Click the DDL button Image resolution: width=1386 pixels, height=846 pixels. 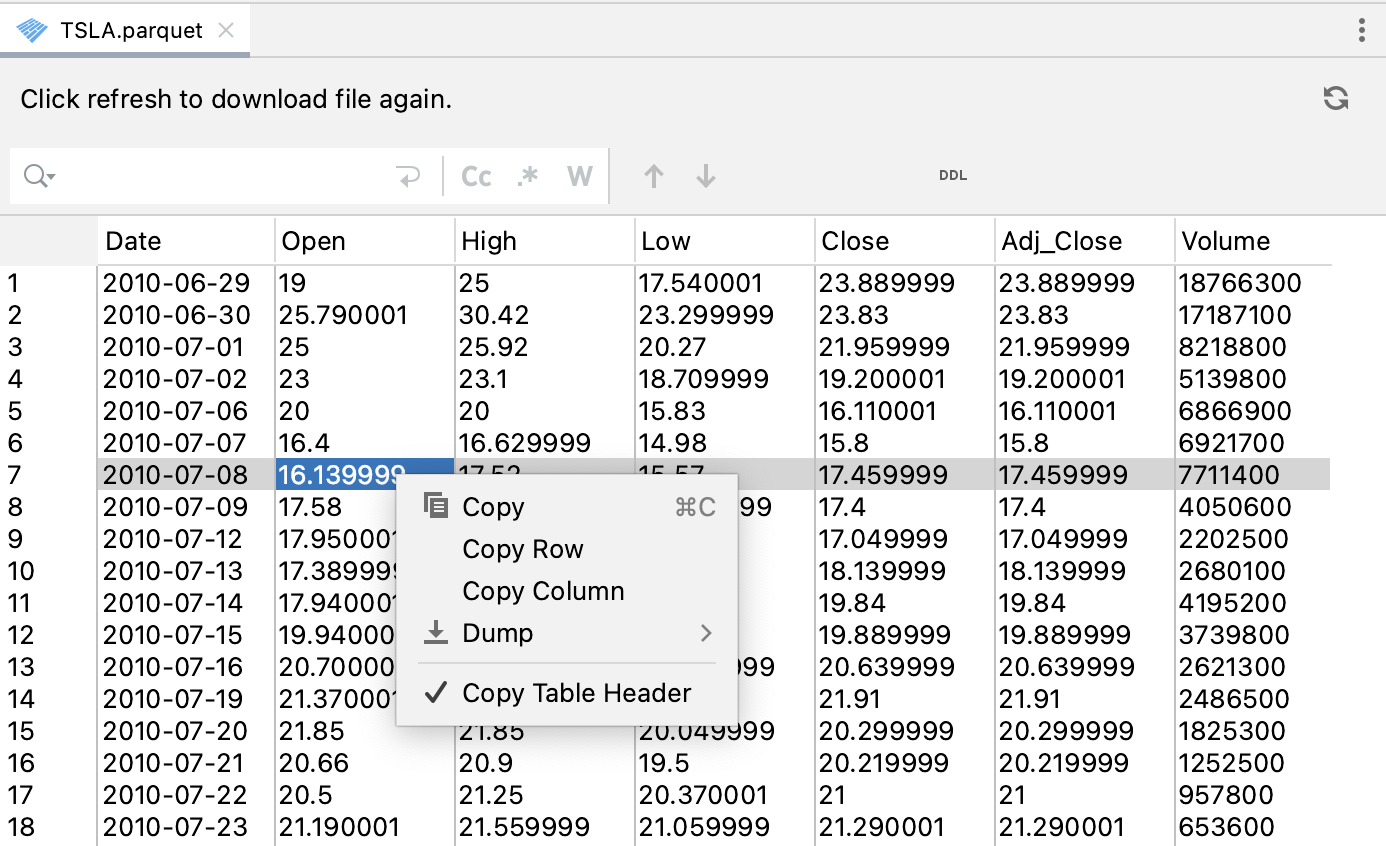[953, 175]
